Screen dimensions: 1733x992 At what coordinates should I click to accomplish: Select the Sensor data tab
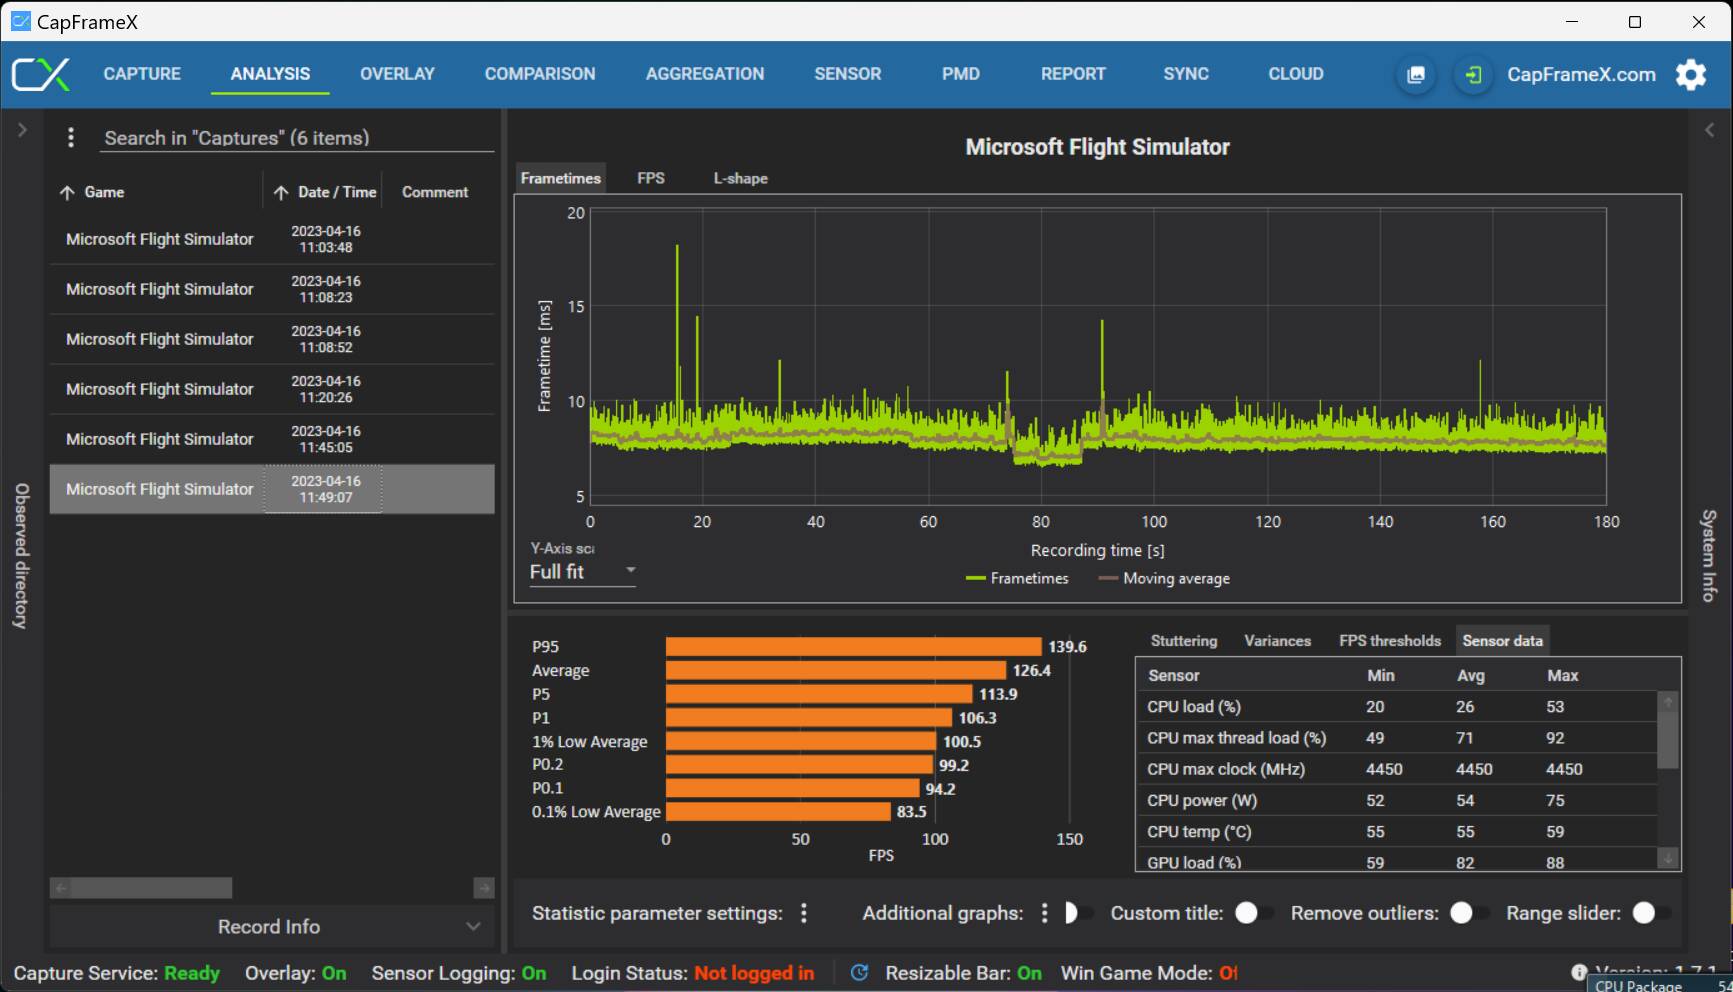click(1502, 641)
